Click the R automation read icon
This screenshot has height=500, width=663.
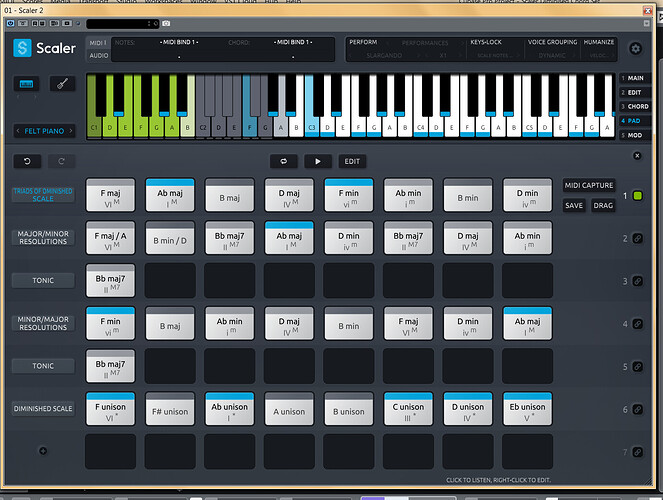(x=35, y=23)
